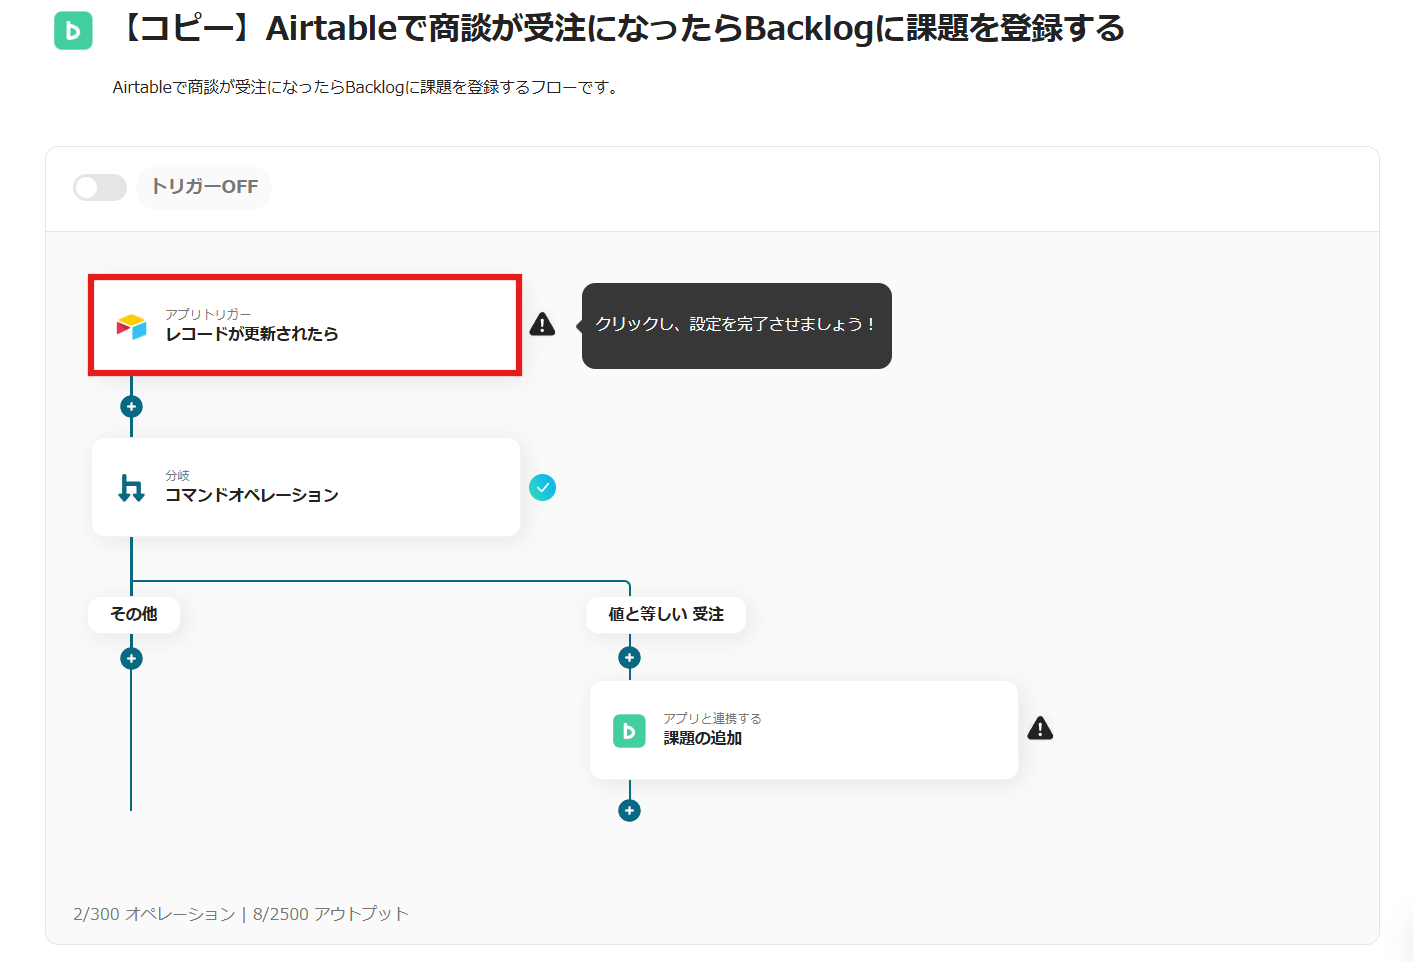Add a step under 値と等しい 受注
This screenshot has height=962, width=1413.
coord(629,658)
